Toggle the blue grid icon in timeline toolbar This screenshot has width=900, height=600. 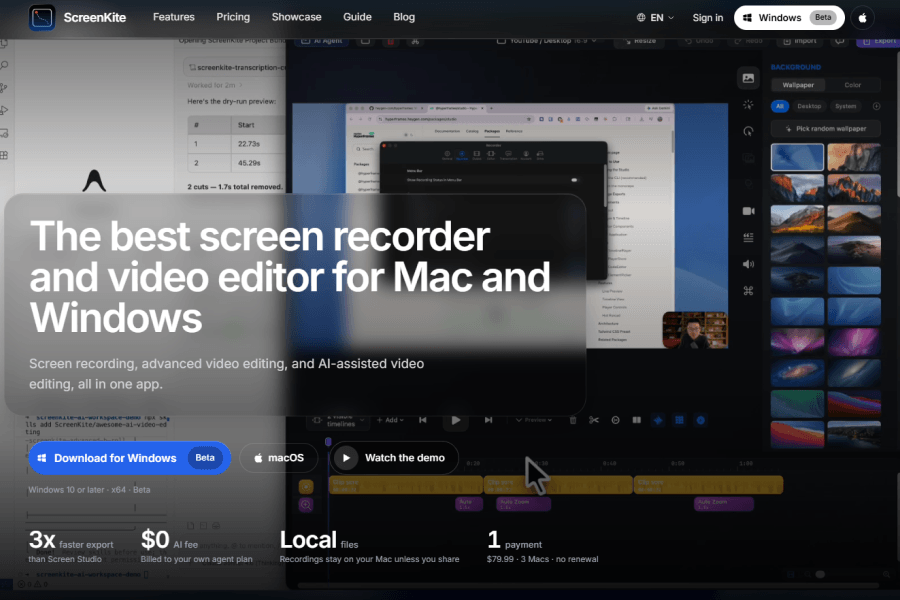[679, 420]
